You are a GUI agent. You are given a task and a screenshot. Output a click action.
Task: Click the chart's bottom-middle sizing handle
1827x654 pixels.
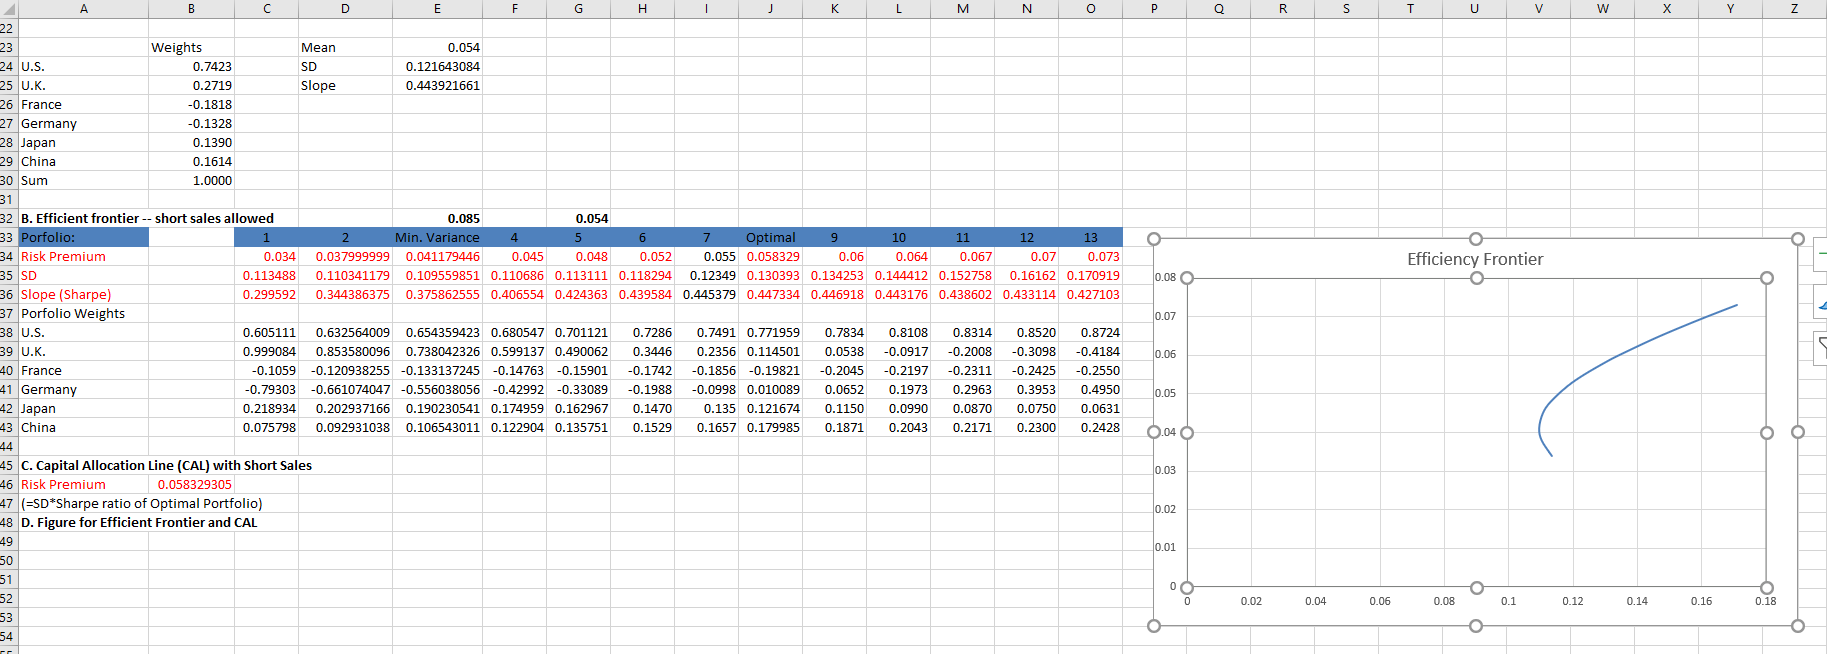[1476, 626]
